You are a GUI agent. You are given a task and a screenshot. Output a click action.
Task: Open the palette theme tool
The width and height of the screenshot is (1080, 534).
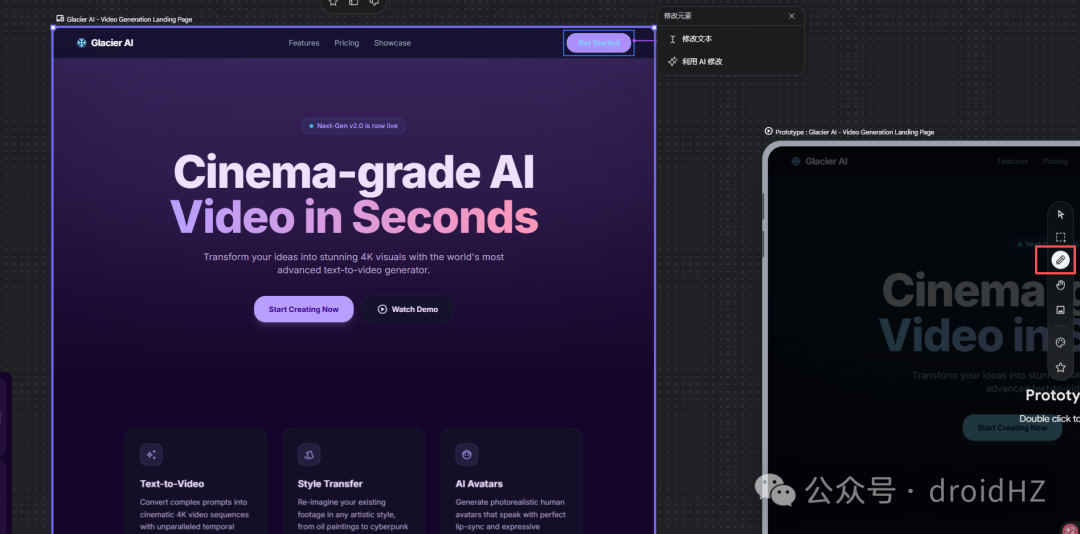(1061, 342)
